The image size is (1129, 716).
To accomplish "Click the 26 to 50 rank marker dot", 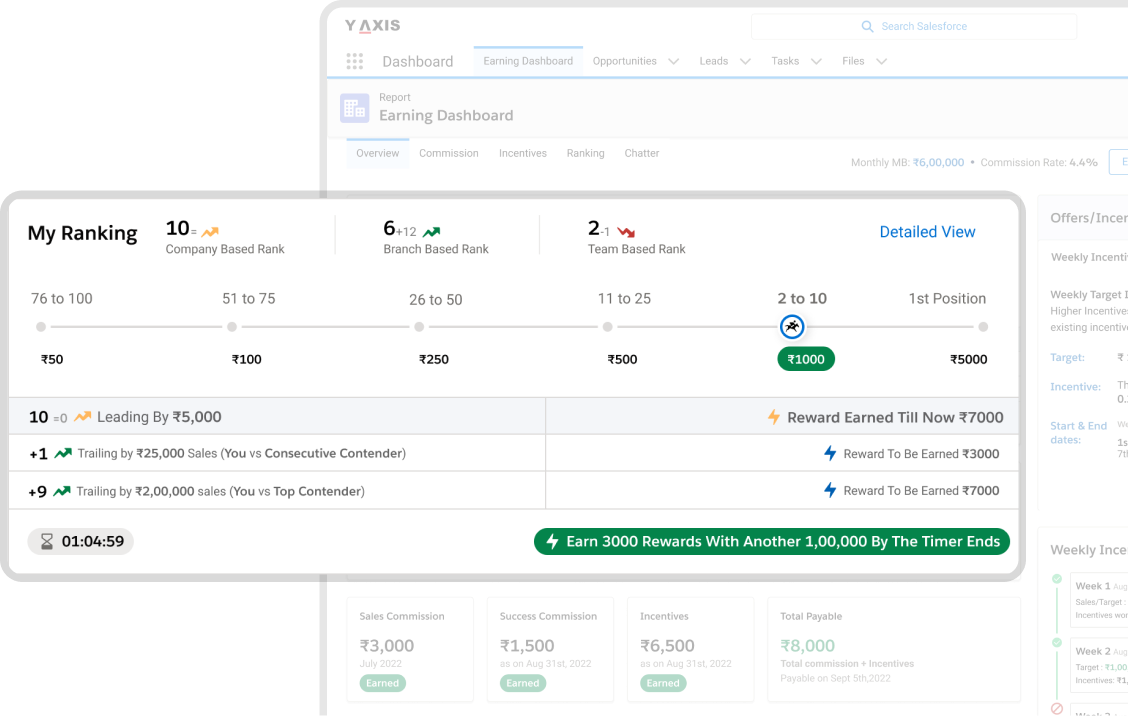I will point(419,327).
